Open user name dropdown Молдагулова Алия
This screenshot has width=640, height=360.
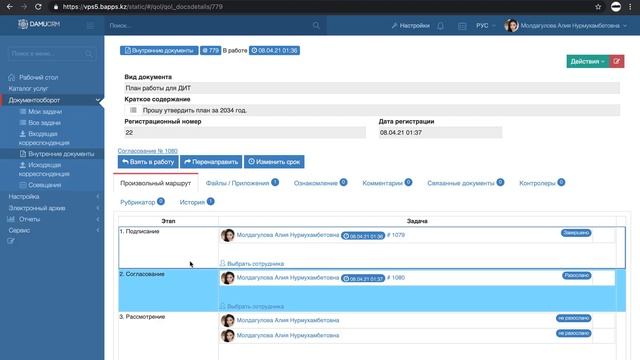pos(573,25)
